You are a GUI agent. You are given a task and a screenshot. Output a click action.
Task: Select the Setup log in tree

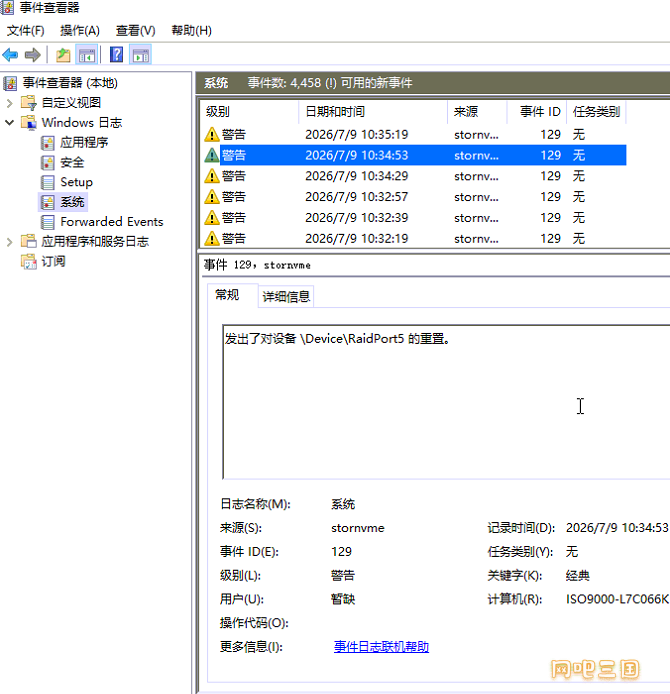(77, 182)
